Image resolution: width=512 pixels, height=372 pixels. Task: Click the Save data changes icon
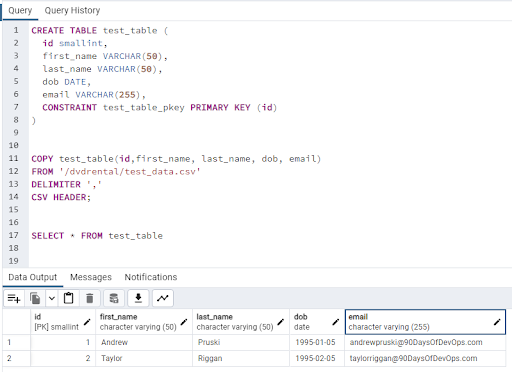[x=114, y=298]
